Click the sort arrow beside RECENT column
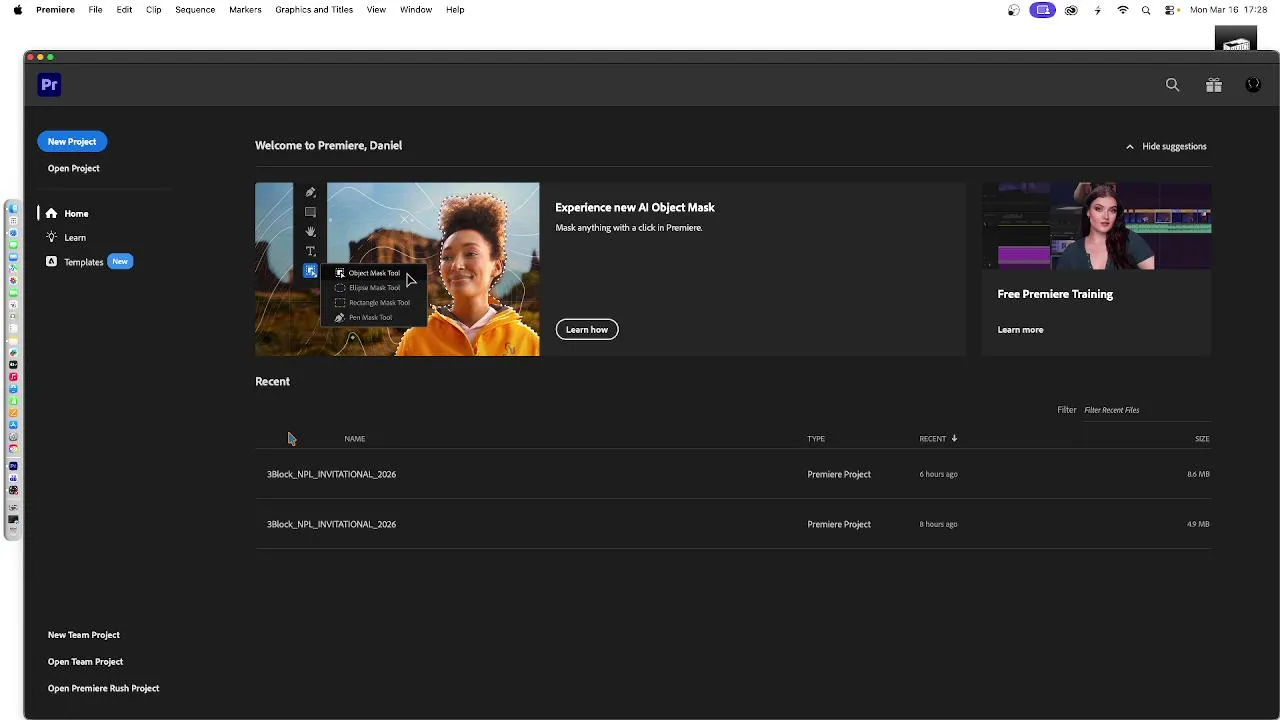Screen dimensions: 1280x720 (x=954, y=438)
